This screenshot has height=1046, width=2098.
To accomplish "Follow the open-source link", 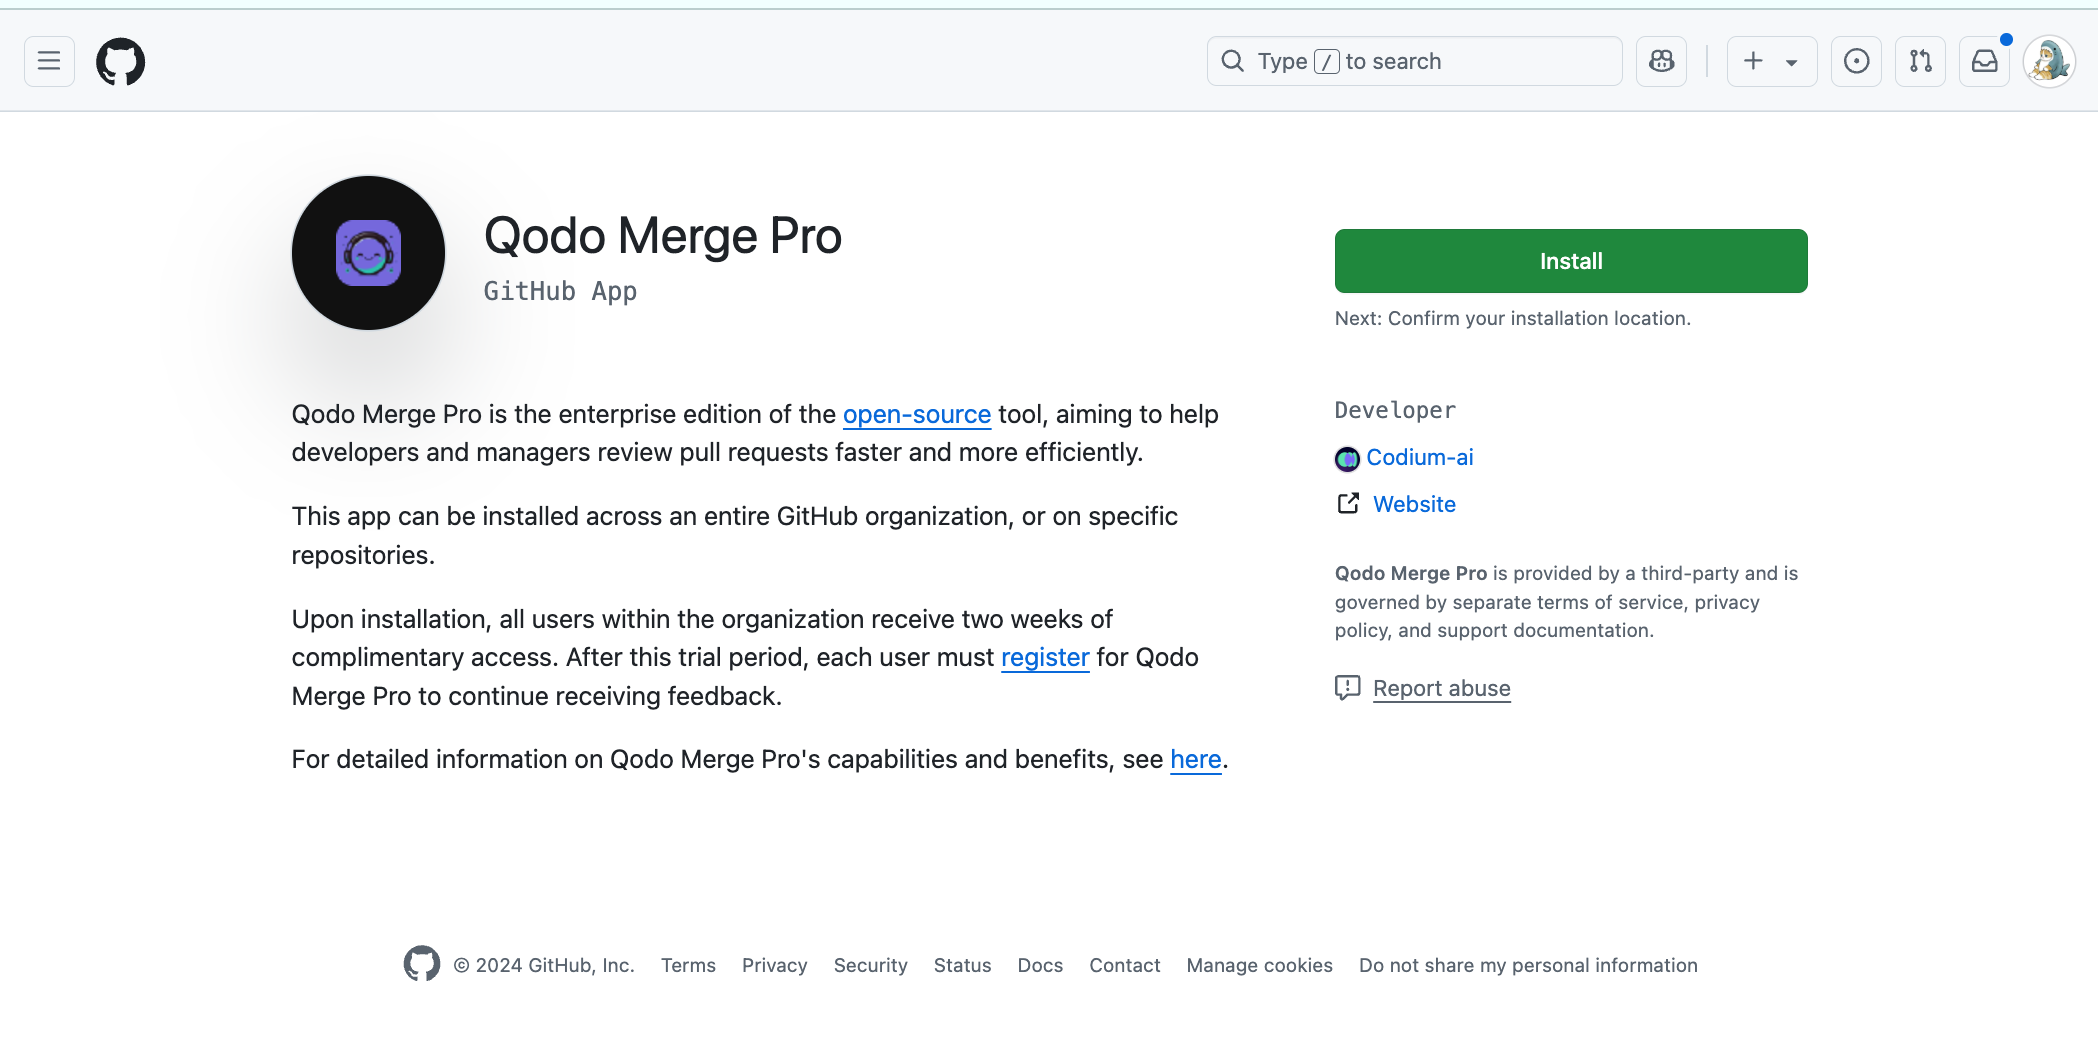I will (916, 414).
